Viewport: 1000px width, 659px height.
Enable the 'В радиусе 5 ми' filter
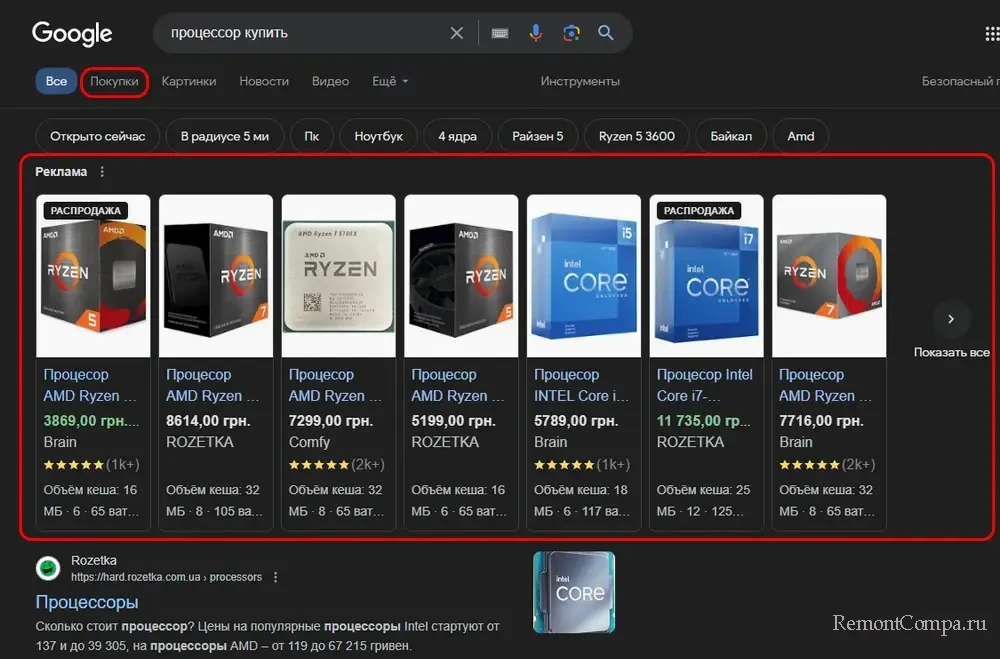(x=225, y=136)
